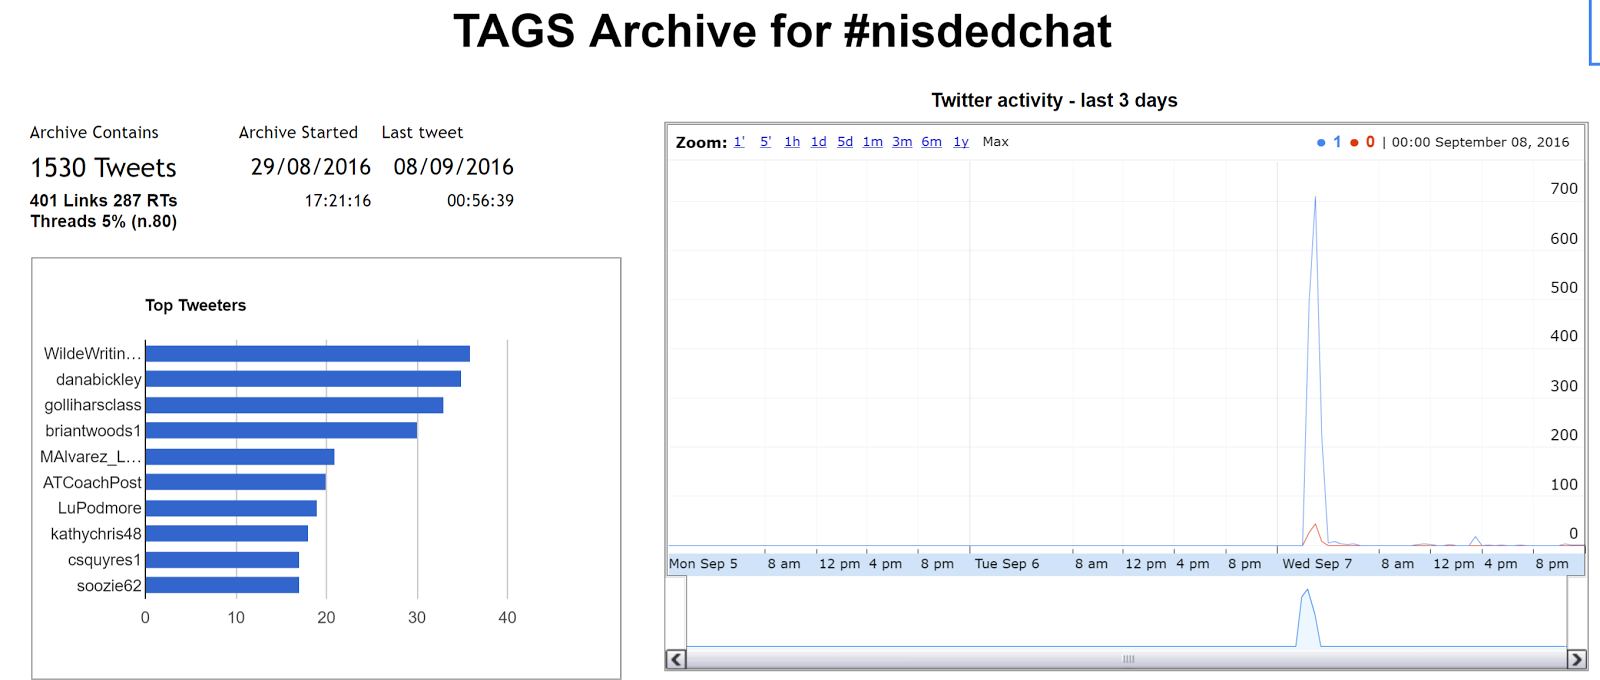
Task: Select the danabickley bar in the chart
Action: pyautogui.click(x=303, y=379)
